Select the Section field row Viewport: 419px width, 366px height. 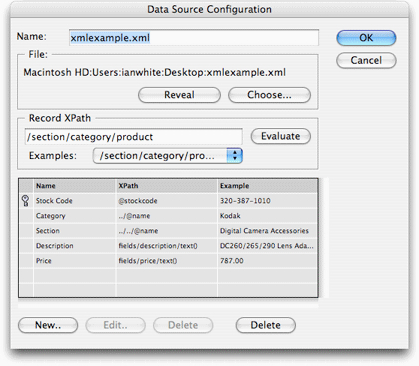(x=168, y=231)
